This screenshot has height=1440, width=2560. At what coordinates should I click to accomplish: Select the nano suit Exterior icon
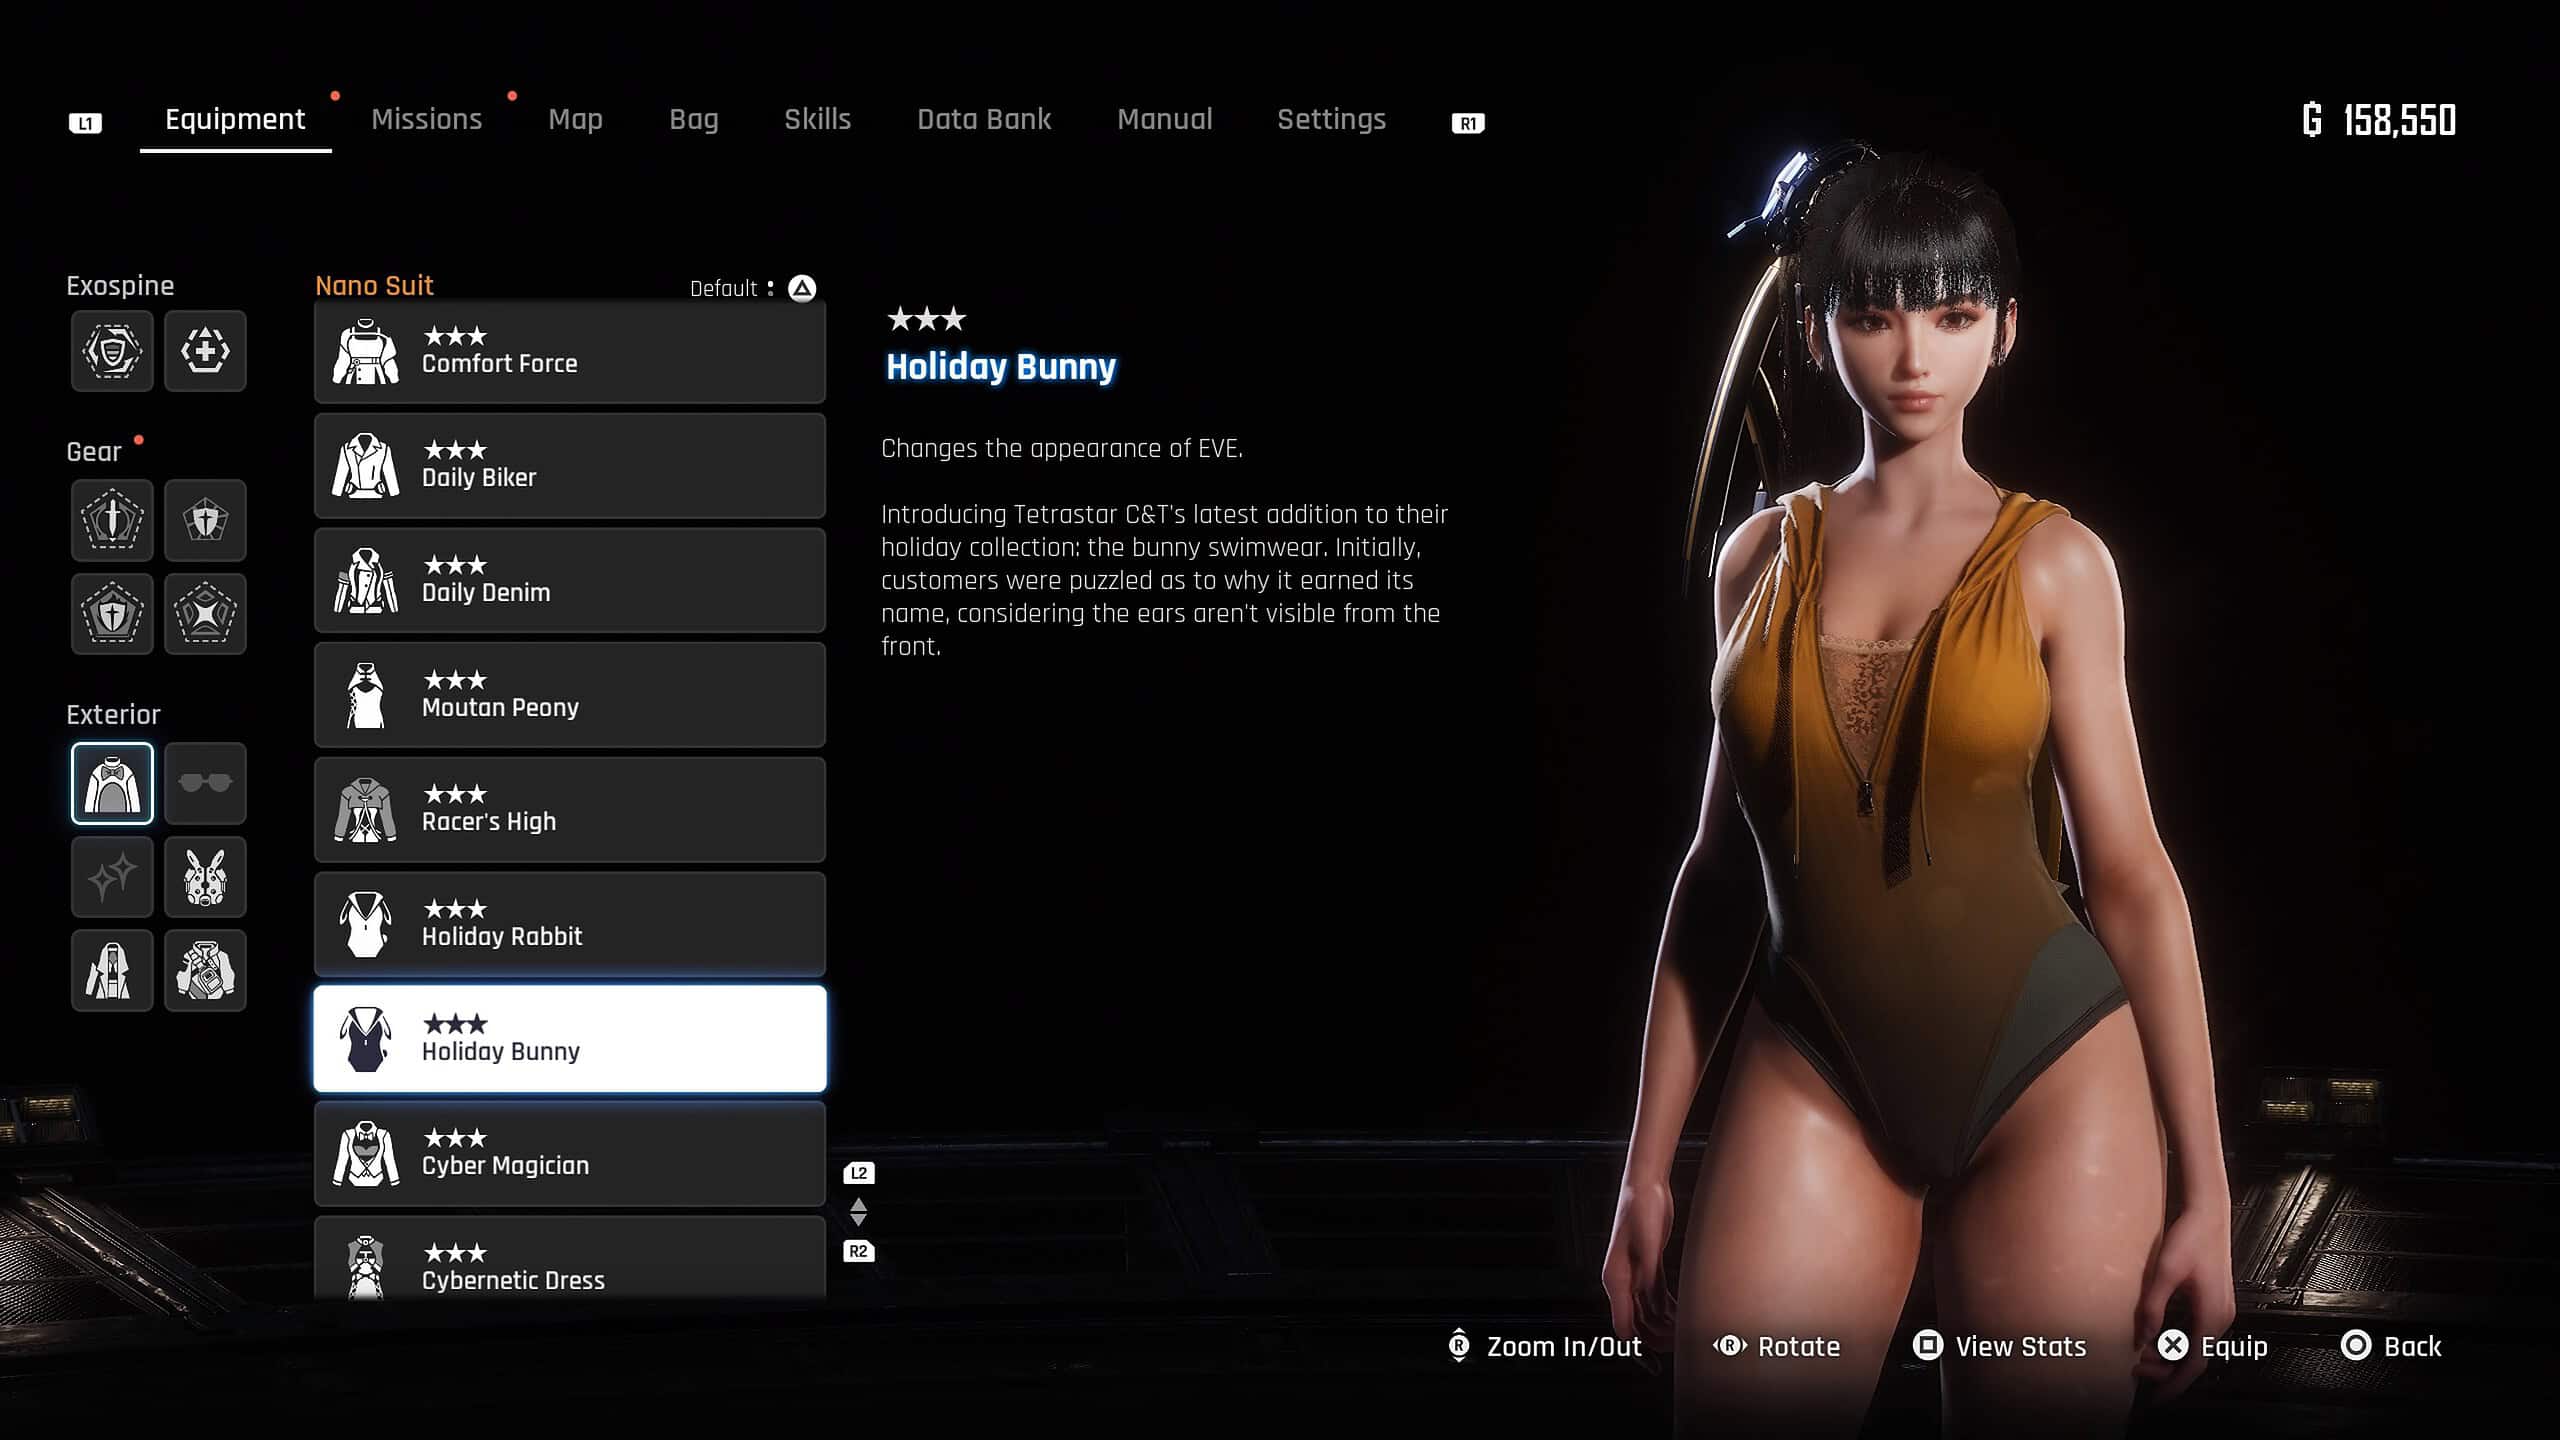click(112, 783)
